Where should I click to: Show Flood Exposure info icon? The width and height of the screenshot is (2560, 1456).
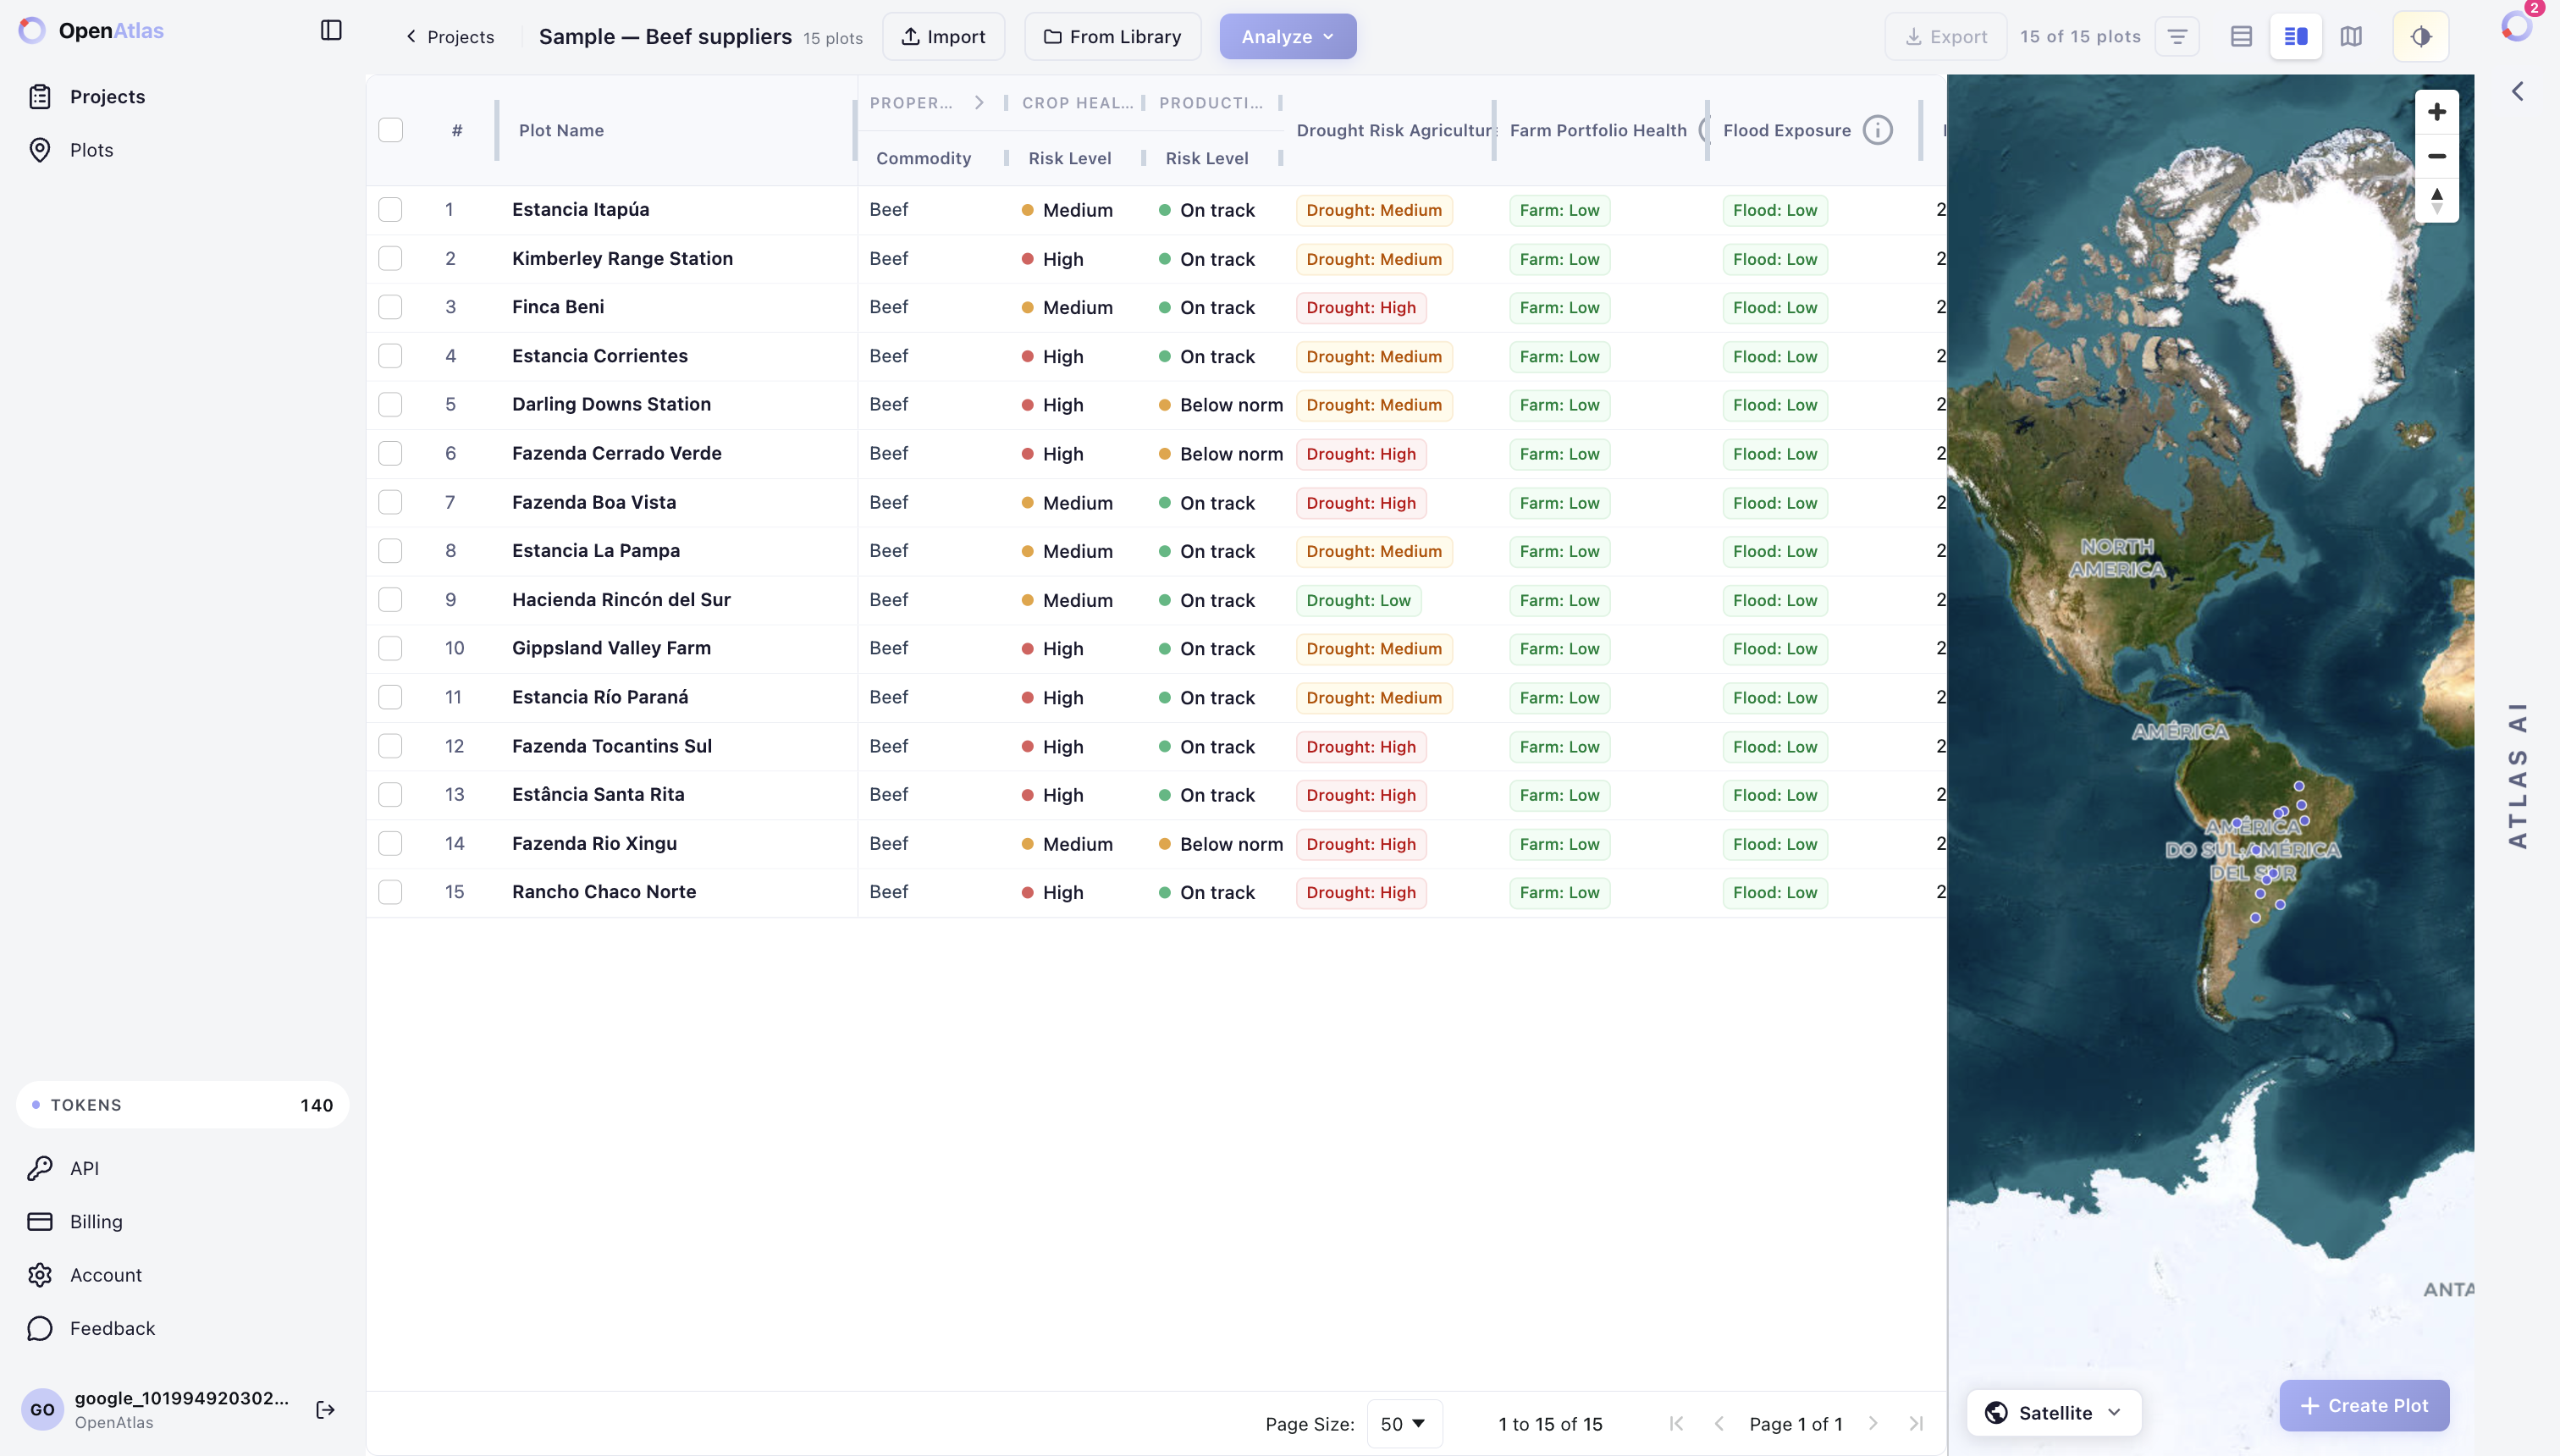1878,130
